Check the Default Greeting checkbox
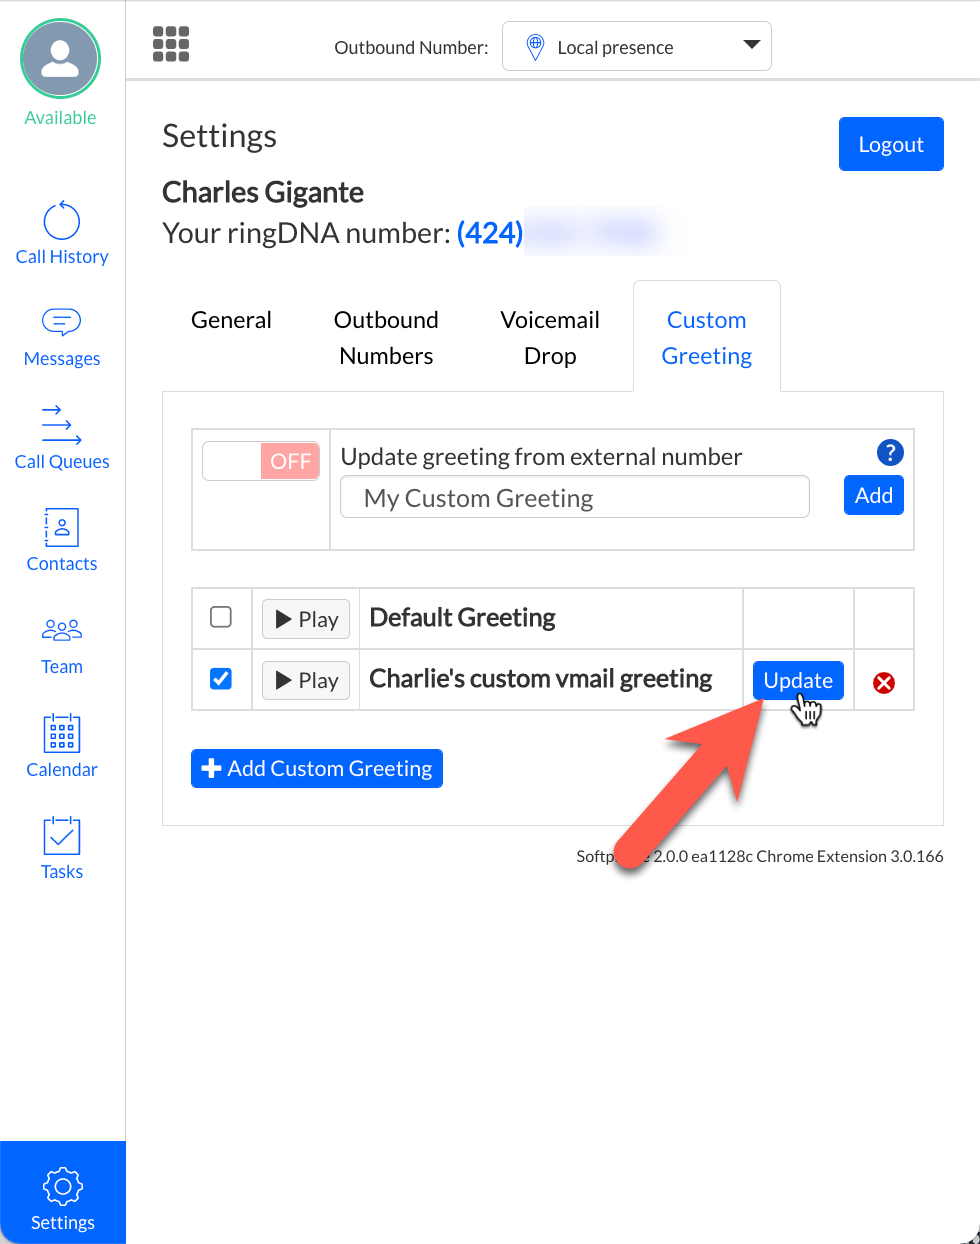 pos(221,617)
